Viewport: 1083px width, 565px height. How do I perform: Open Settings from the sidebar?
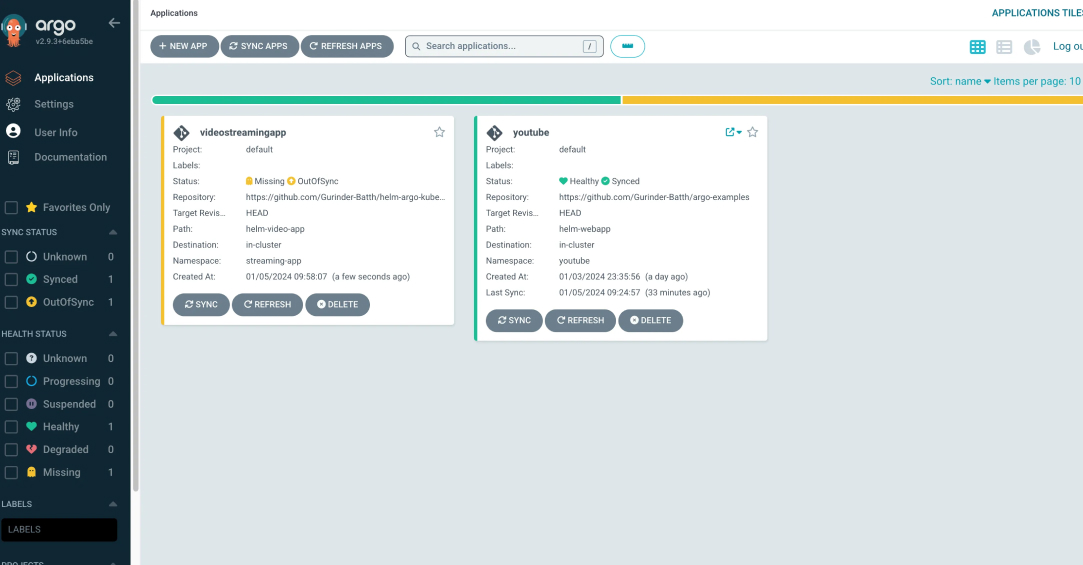pos(54,104)
